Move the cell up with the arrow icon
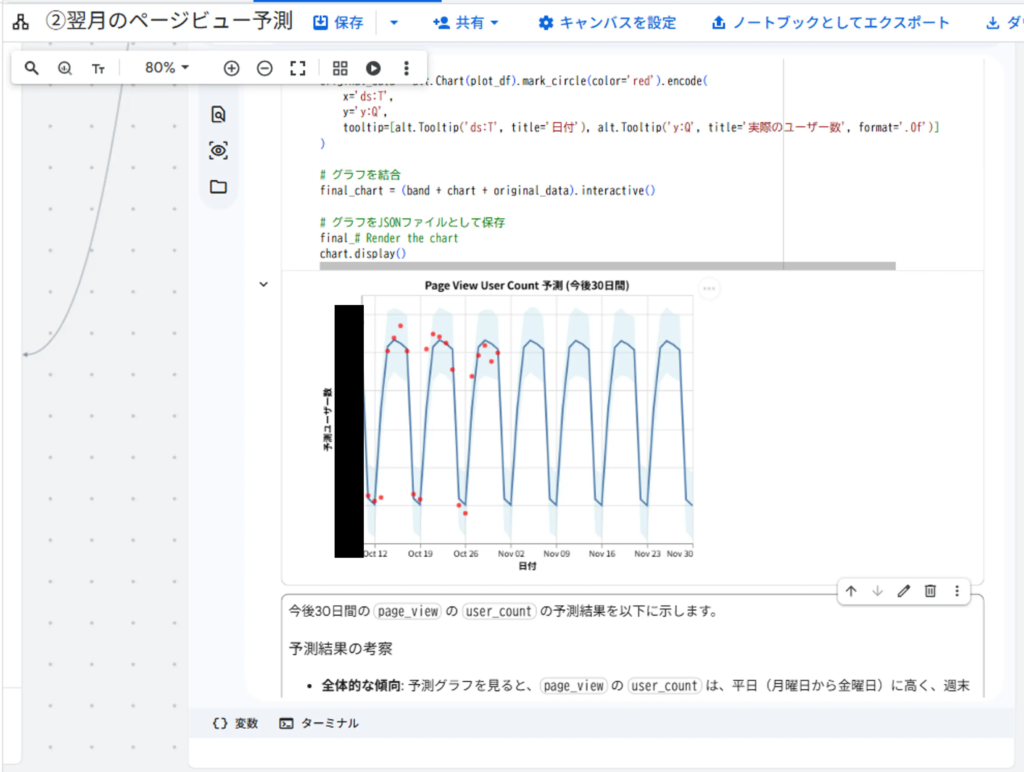1024x772 pixels. tap(851, 591)
